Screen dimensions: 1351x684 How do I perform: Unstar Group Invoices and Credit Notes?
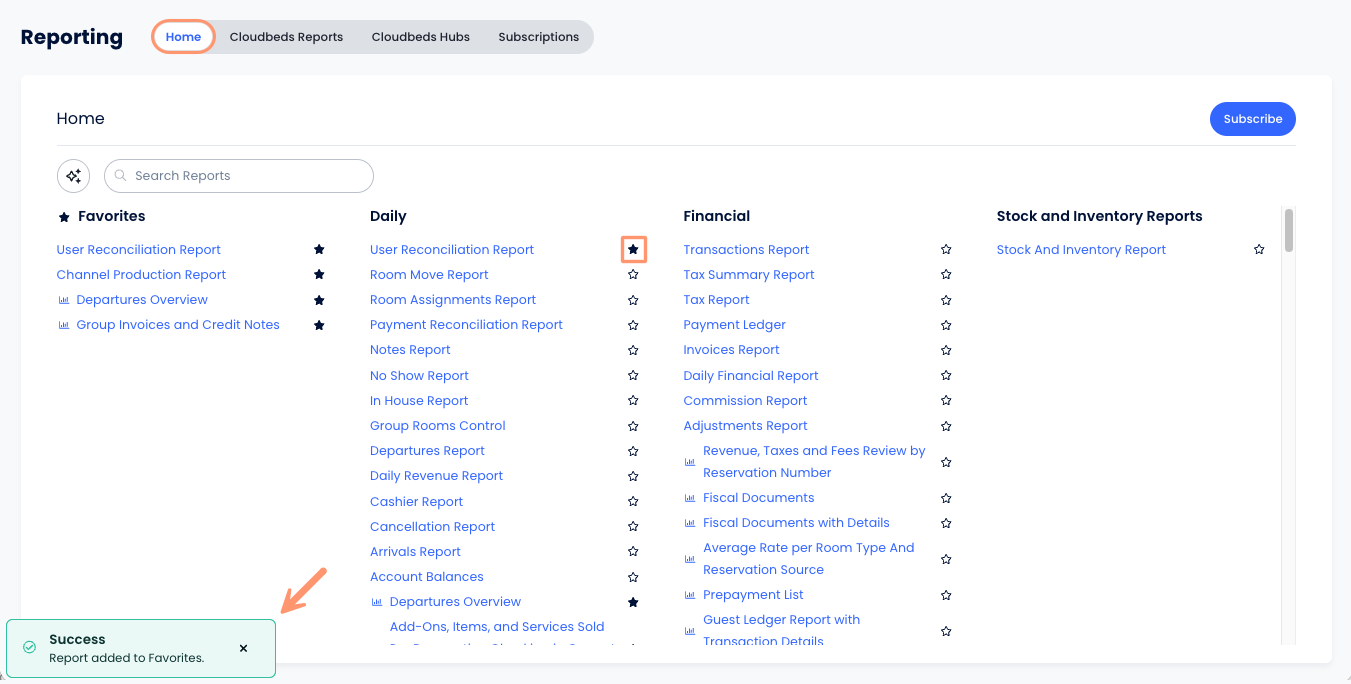pos(319,325)
